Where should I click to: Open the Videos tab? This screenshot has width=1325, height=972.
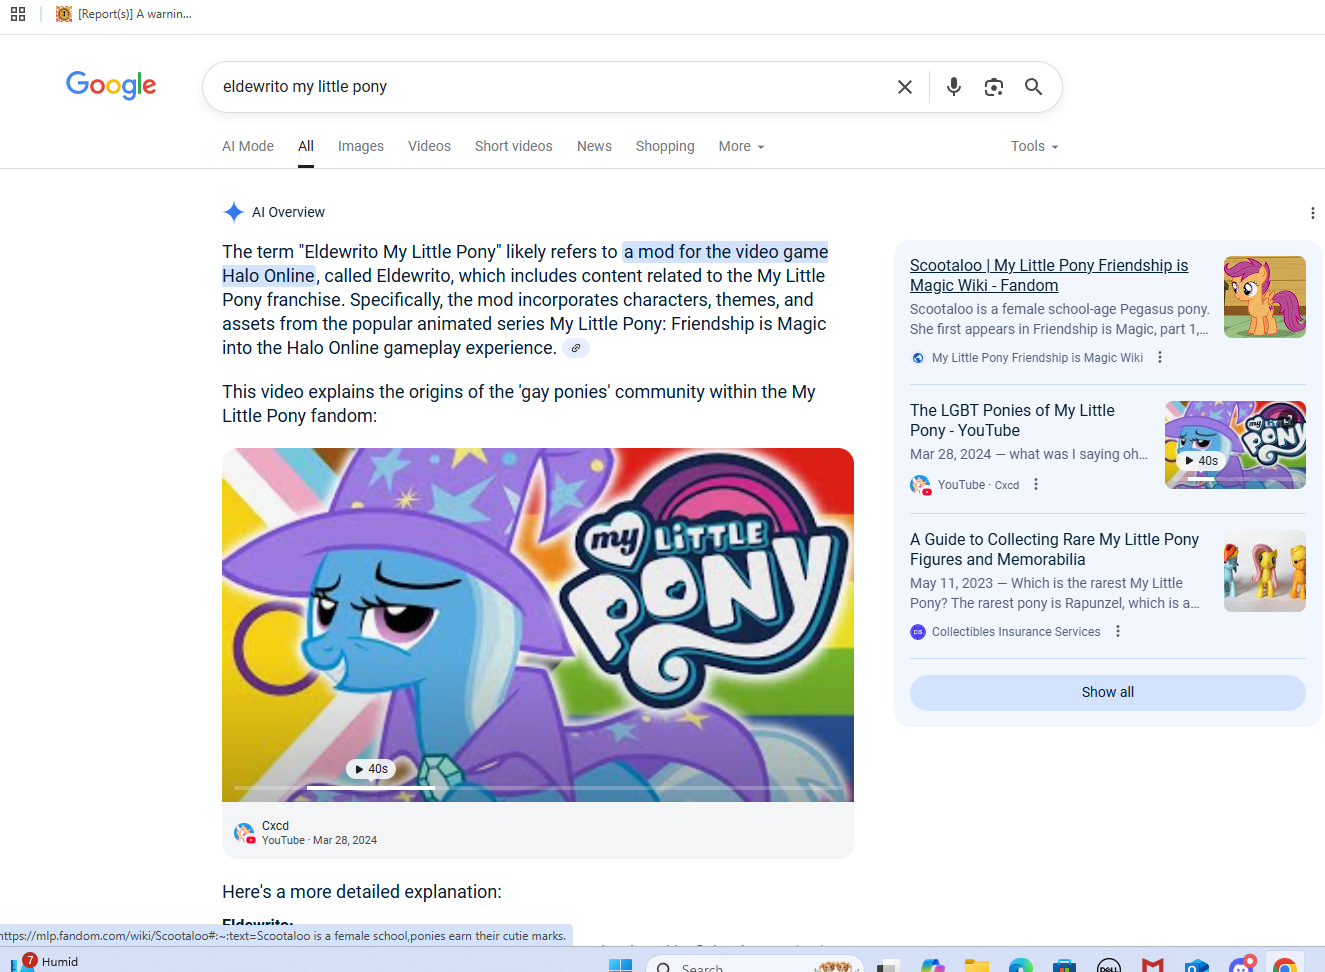click(x=429, y=146)
